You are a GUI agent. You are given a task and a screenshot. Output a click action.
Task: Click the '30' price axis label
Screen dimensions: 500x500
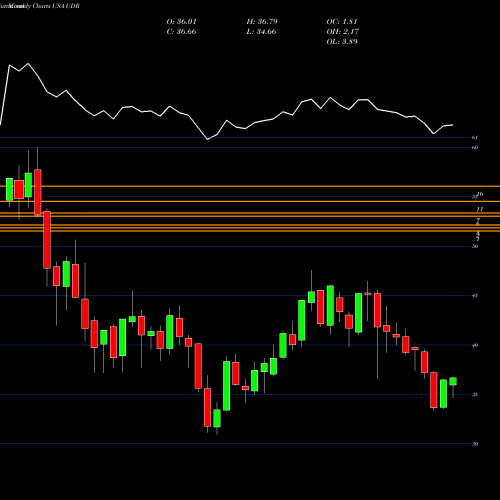[x=475, y=444]
